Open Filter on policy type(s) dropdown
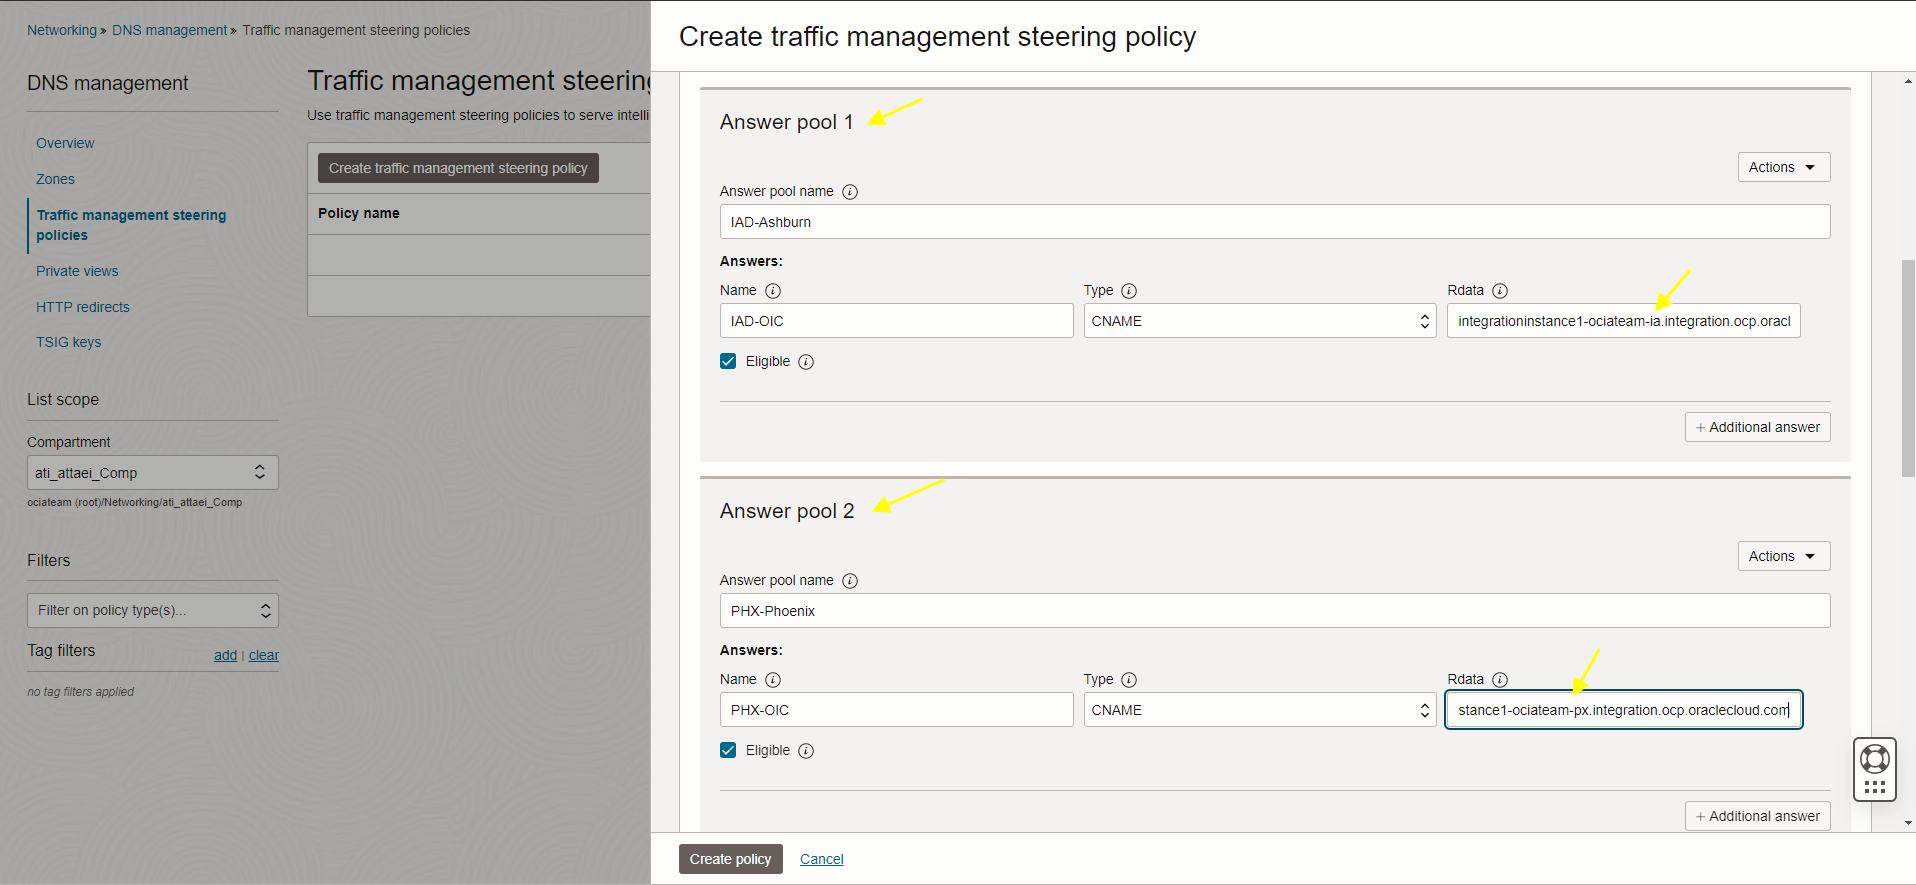Screen dimensions: 1916x885 [x=152, y=610]
